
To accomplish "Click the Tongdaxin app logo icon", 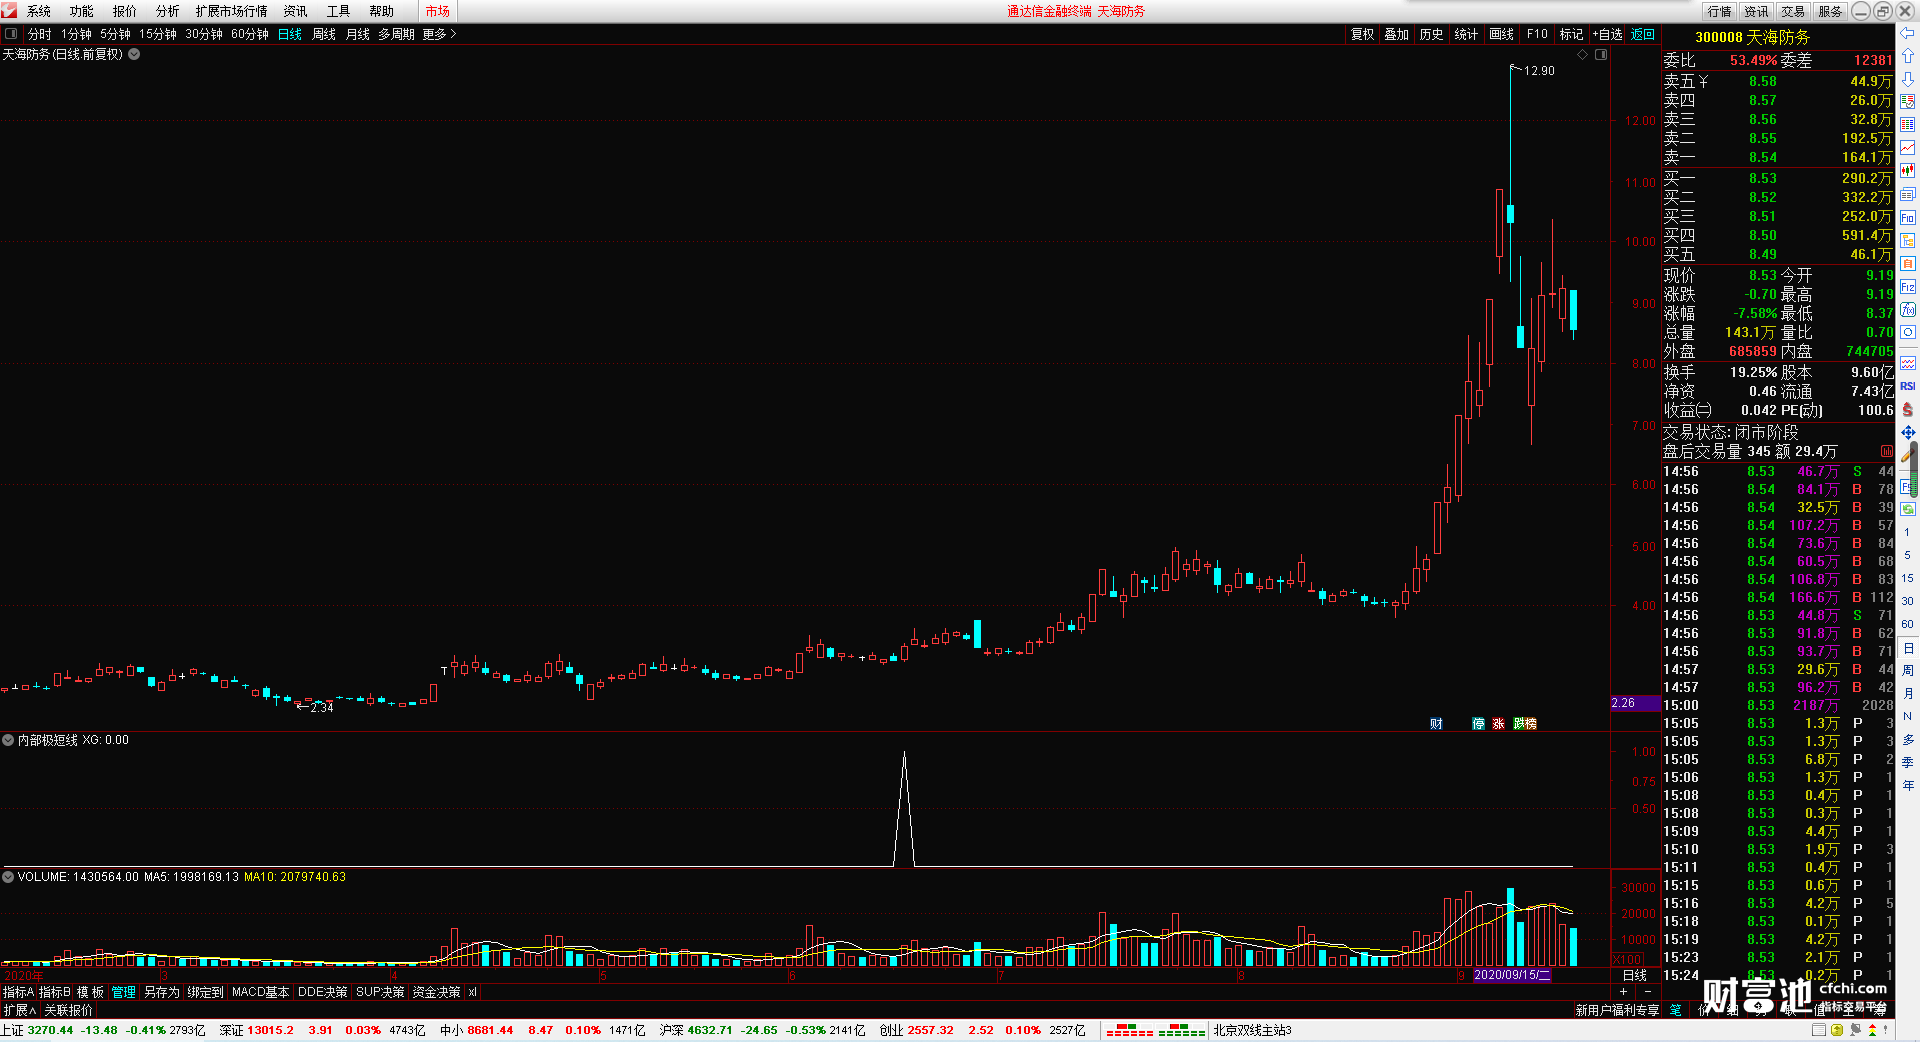I will coord(9,11).
